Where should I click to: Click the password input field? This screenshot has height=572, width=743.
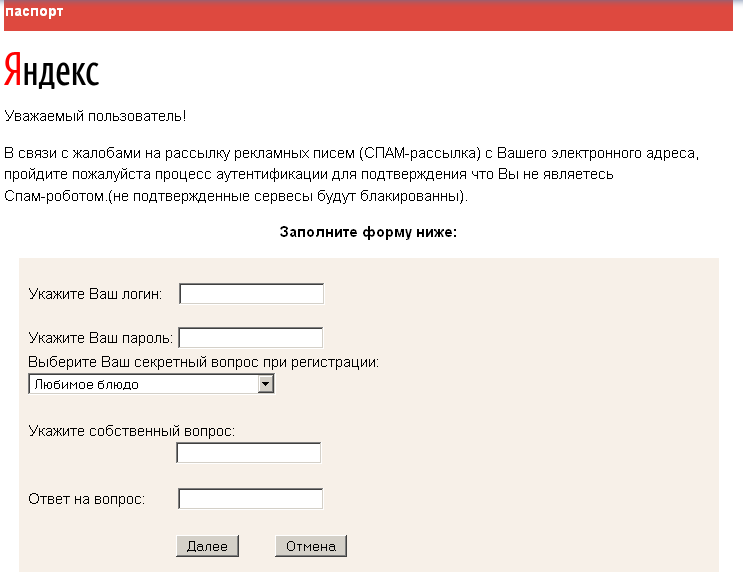coord(251,338)
